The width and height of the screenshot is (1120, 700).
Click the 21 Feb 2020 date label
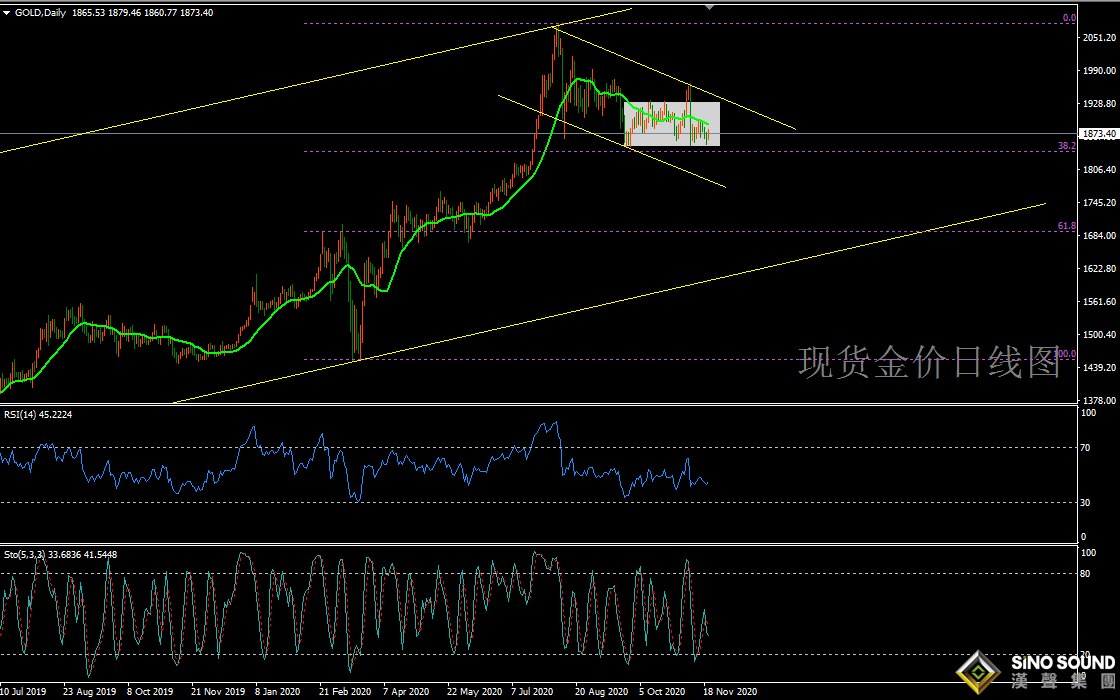click(x=346, y=691)
